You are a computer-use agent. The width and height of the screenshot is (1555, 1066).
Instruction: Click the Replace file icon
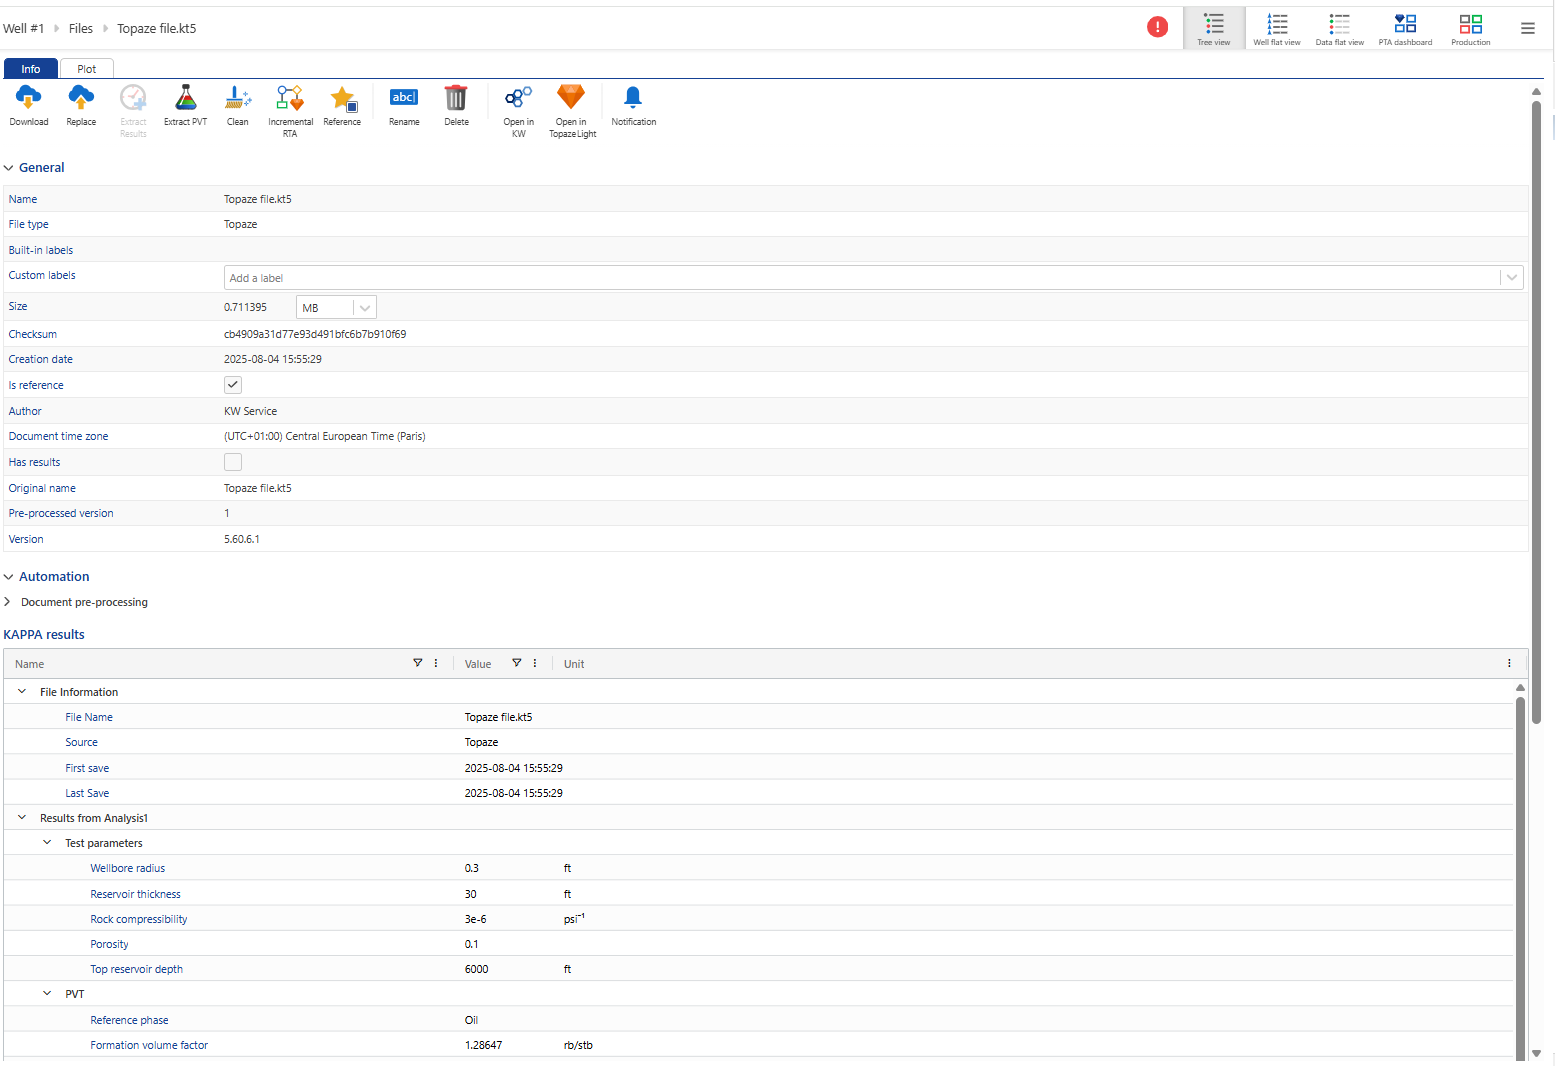pos(81,106)
